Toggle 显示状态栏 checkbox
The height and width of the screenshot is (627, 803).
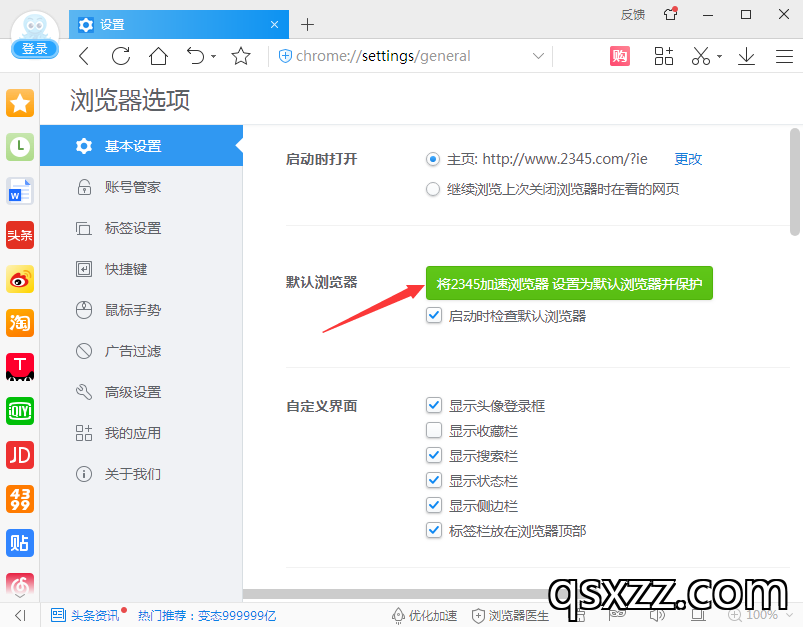tap(434, 480)
